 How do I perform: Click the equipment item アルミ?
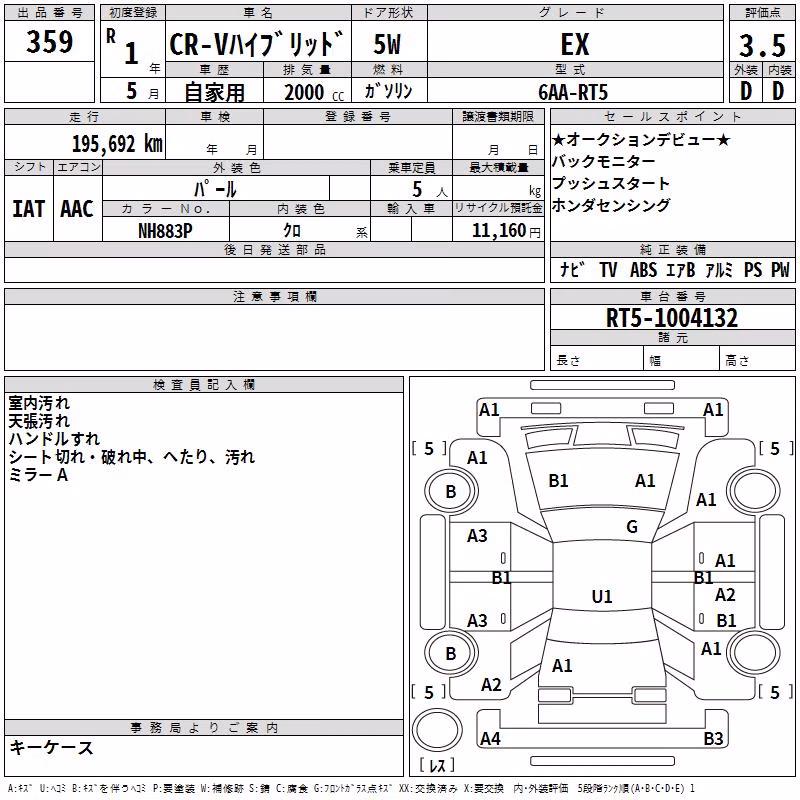[x=719, y=269]
